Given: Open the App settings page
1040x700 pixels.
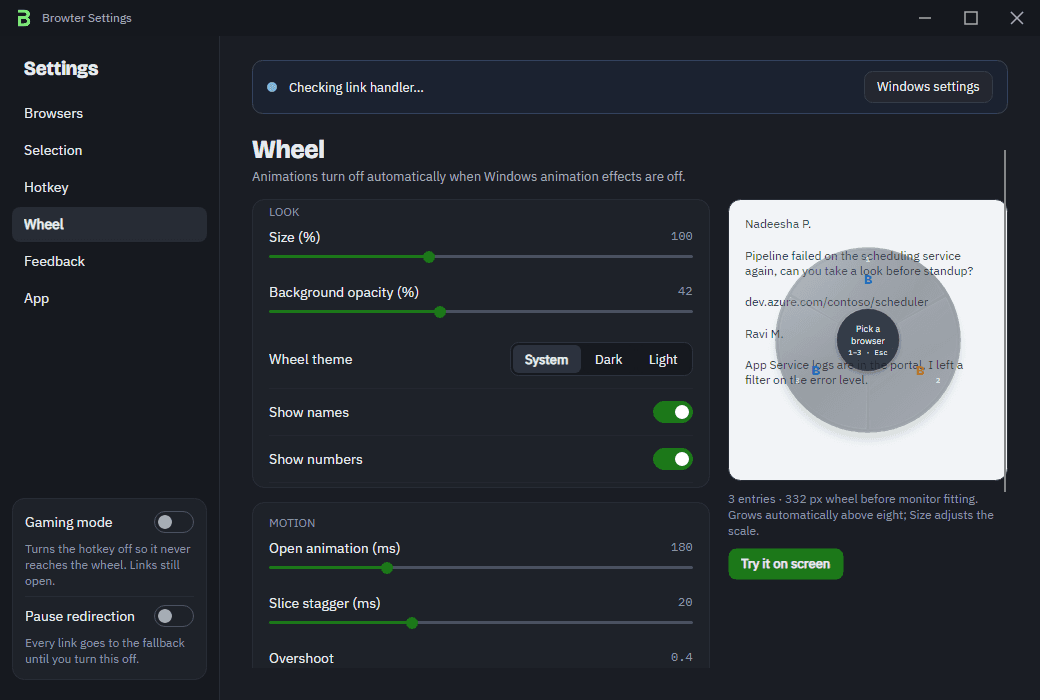Looking at the screenshot, I should [109, 299].
